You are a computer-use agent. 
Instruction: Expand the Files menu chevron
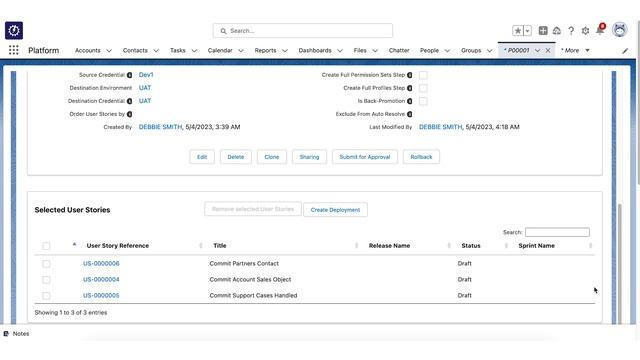(x=375, y=51)
